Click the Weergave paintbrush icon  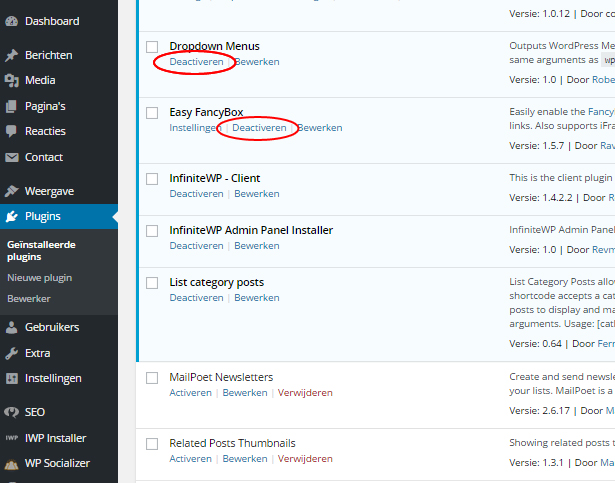[12, 191]
